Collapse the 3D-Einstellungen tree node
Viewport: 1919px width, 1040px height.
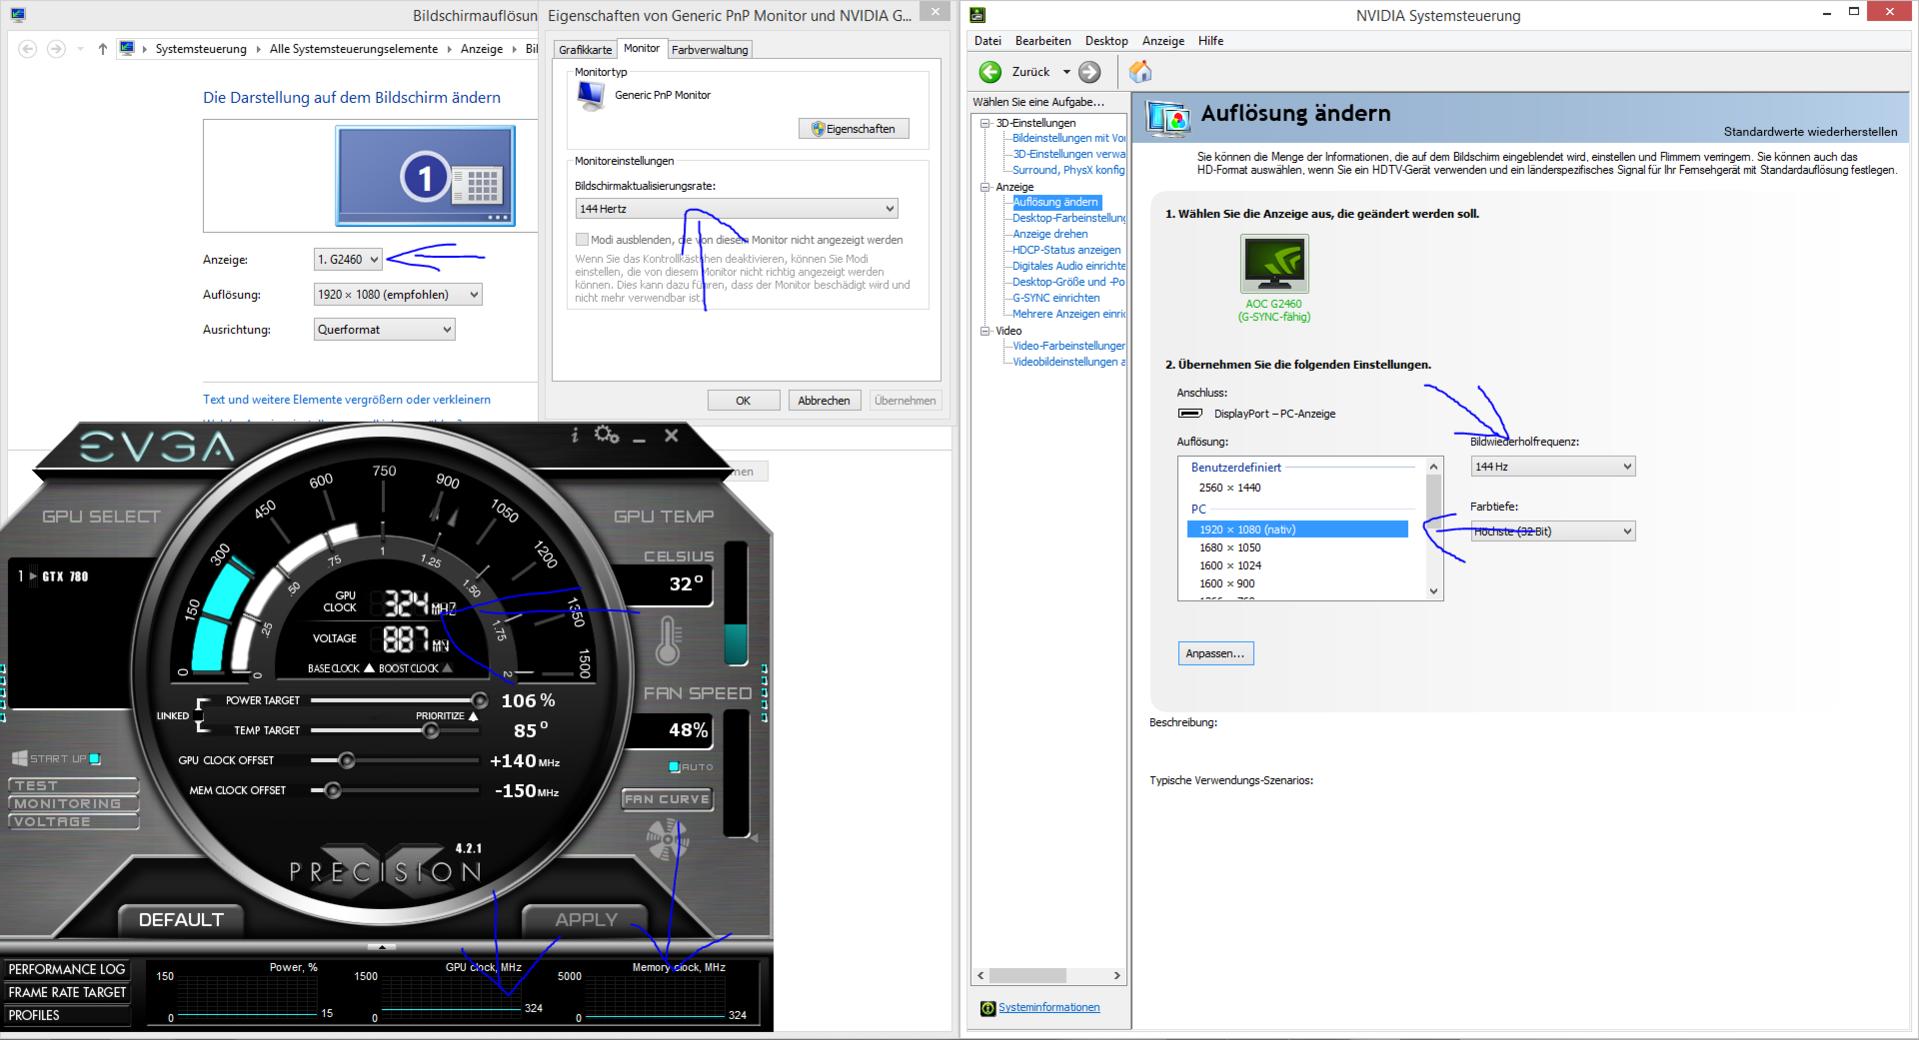[985, 123]
